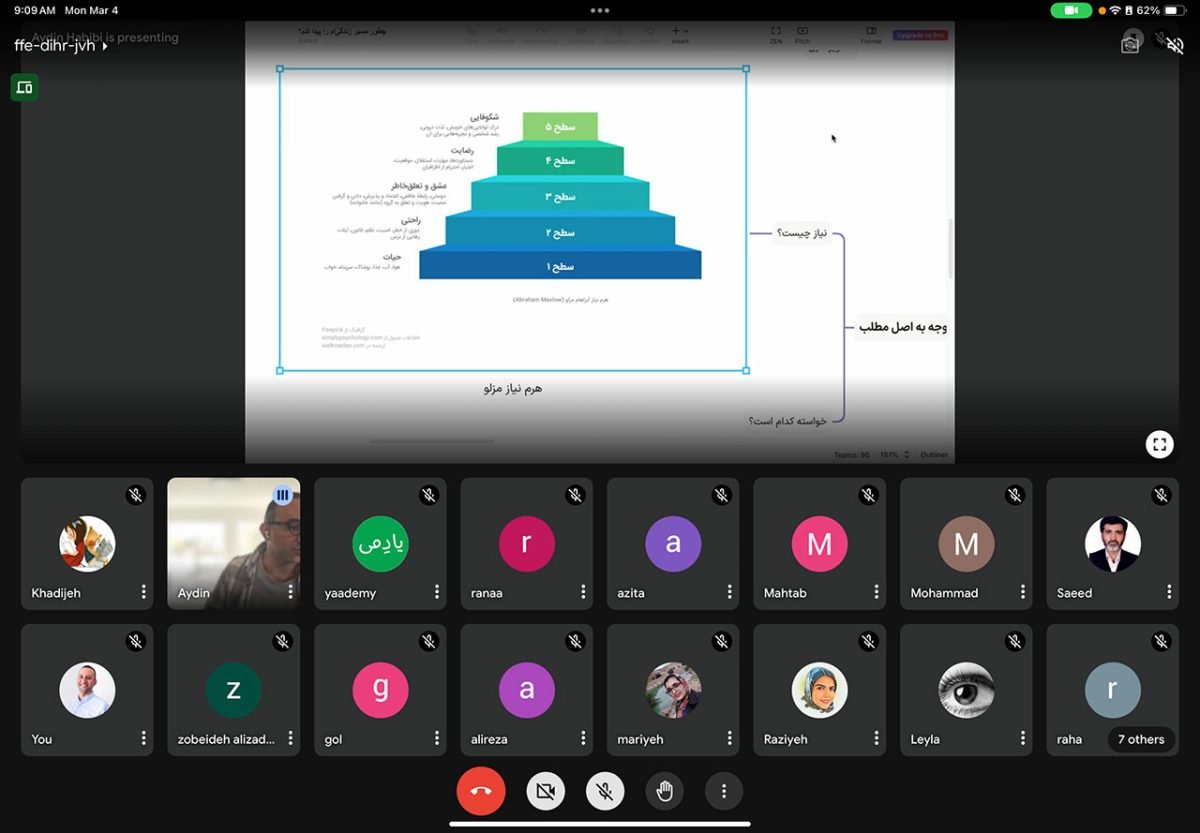Open the three-dot menu on Khadijeh's tile
The image size is (1200, 833).
[144, 592]
